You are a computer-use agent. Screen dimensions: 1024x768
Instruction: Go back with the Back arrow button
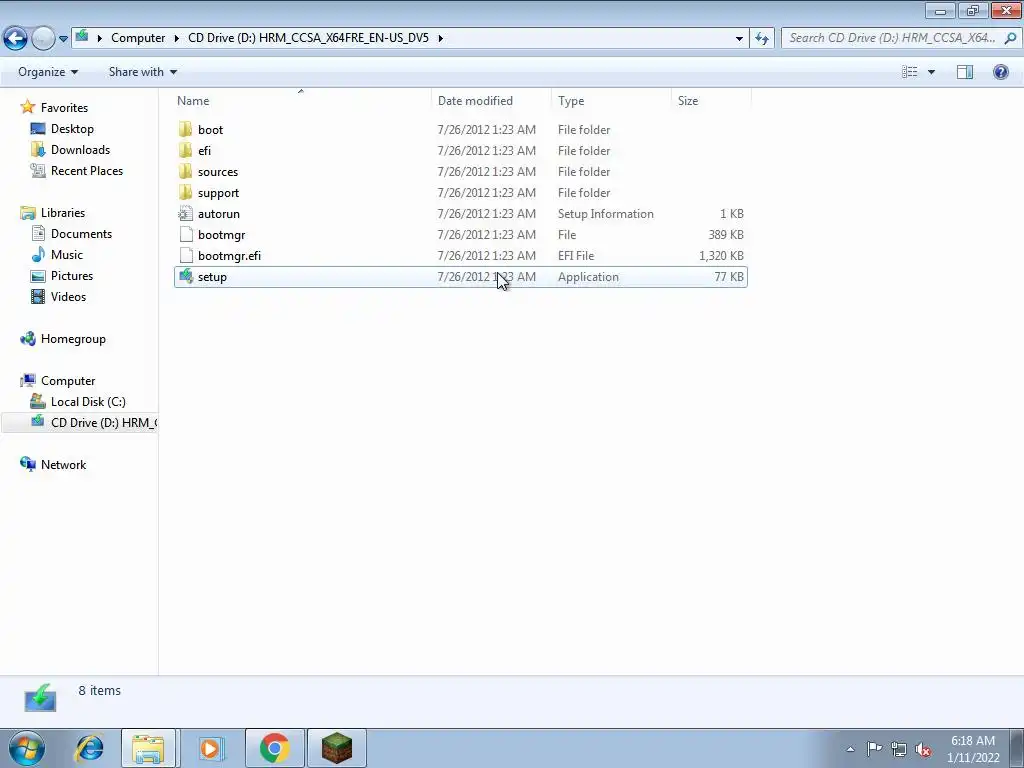pyautogui.click(x=16, y=38)
